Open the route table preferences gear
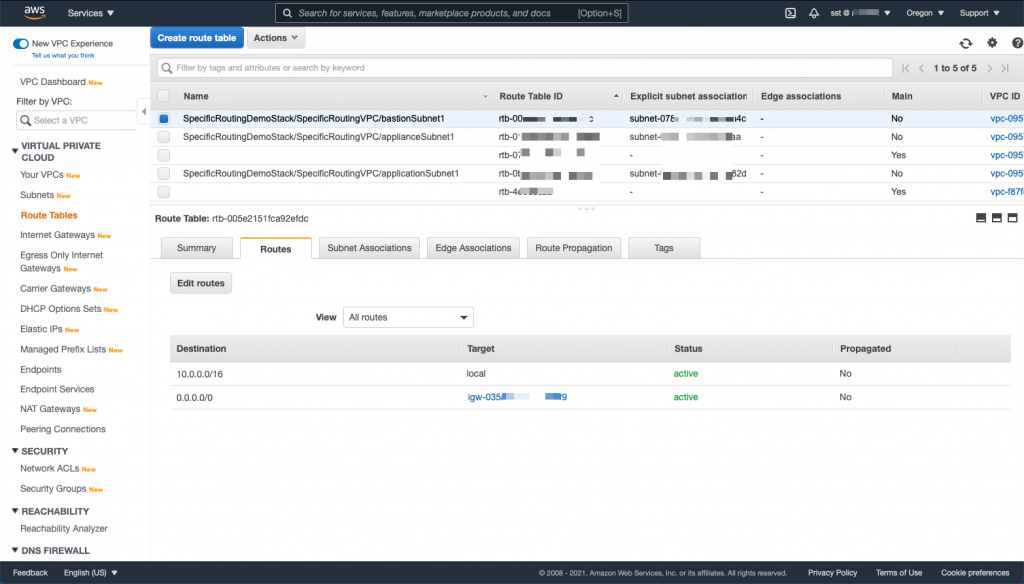 [992, 43]
